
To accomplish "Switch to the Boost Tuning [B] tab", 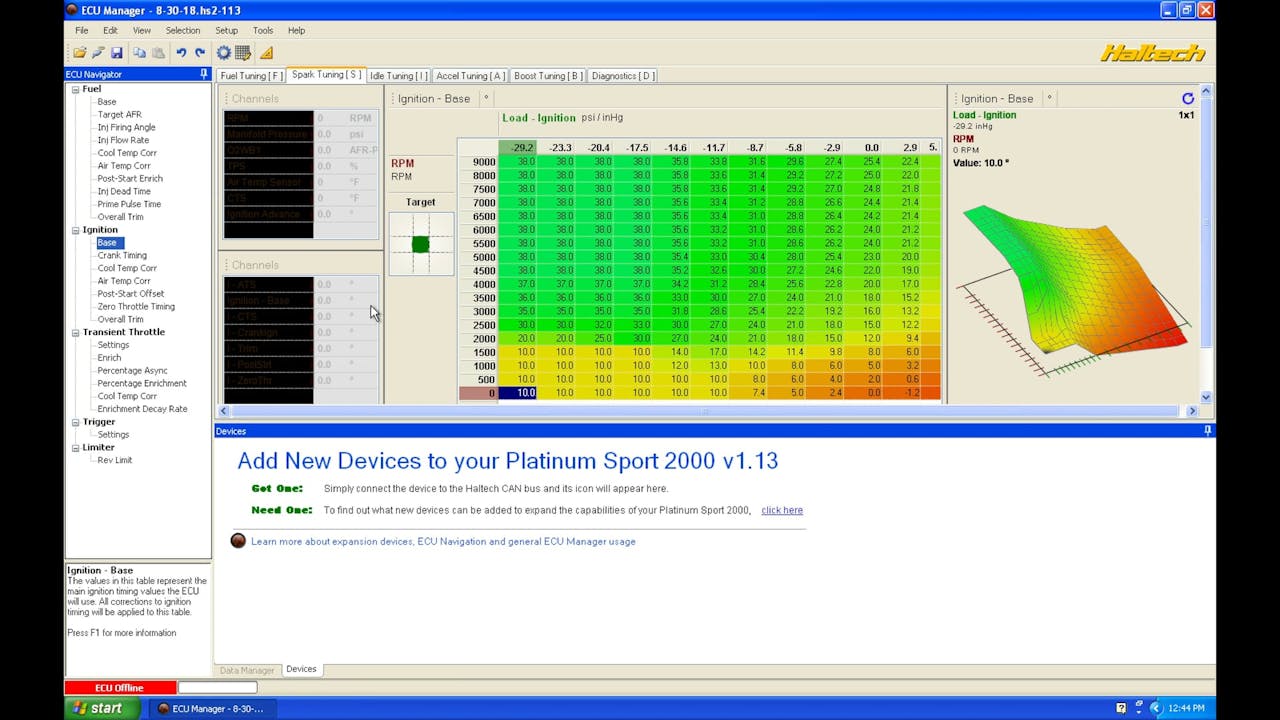I will tap(547, 76).
